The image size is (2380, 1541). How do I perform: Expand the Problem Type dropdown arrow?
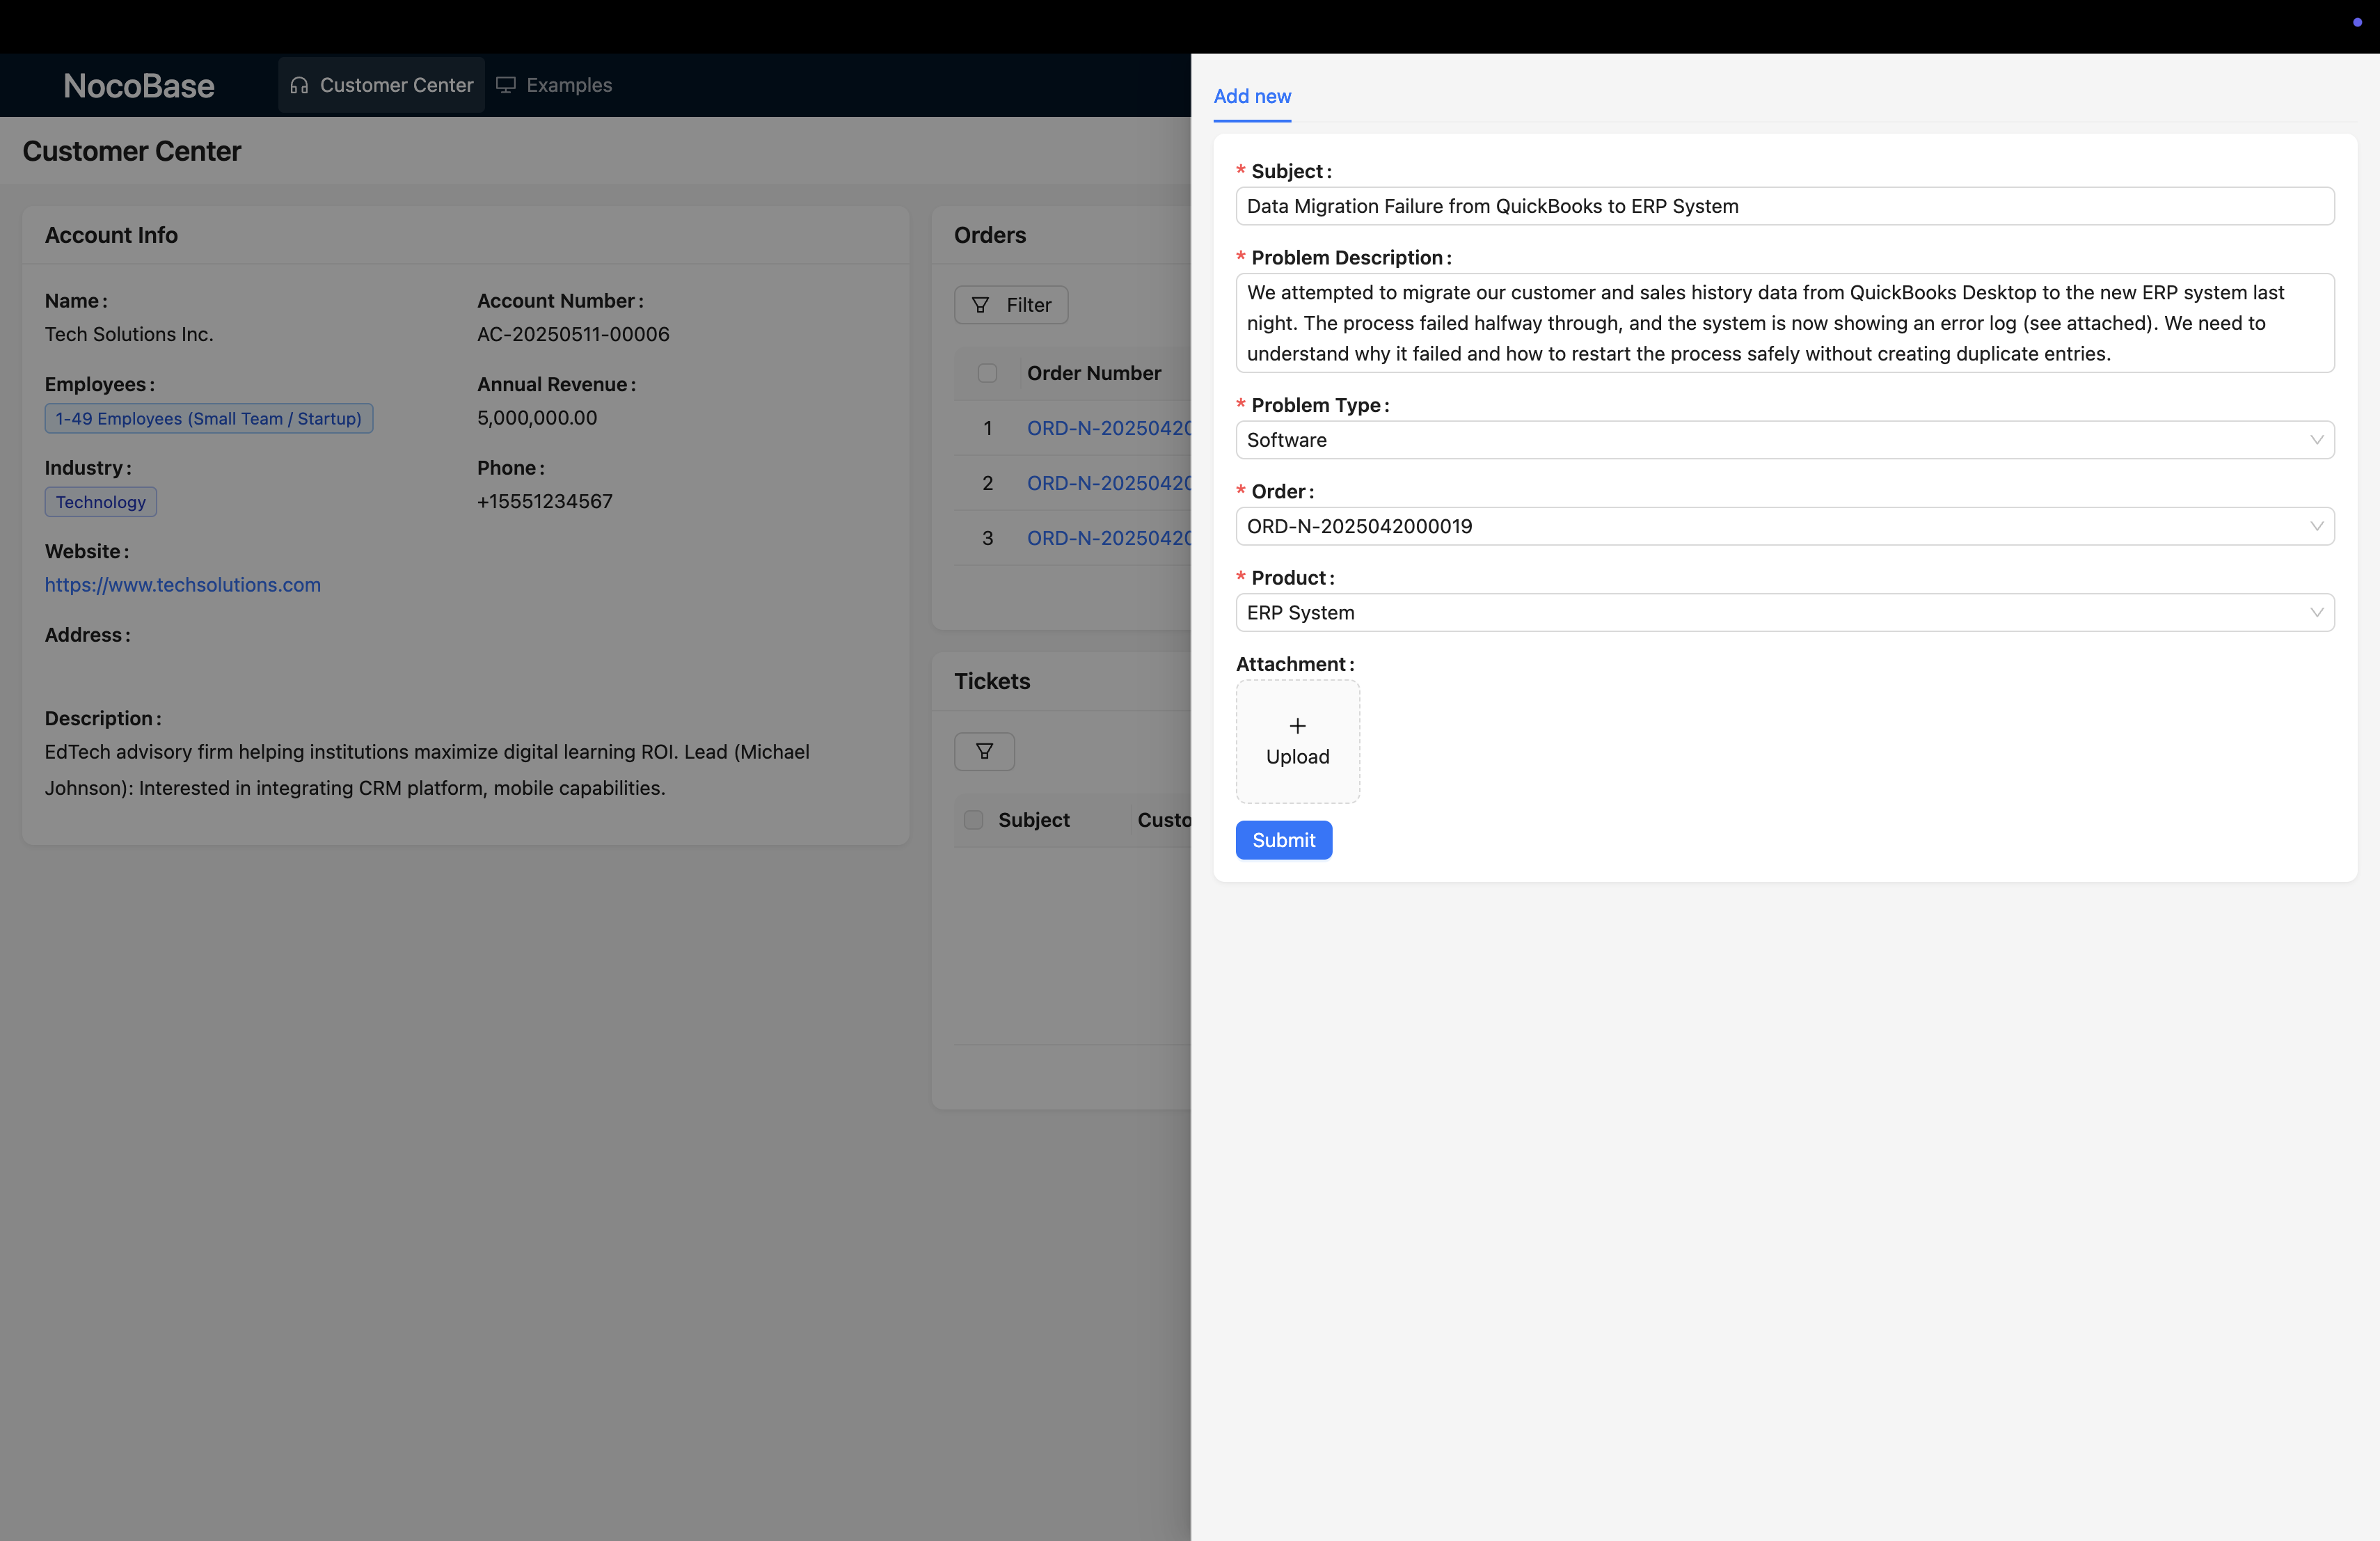tap(2315, 440)
